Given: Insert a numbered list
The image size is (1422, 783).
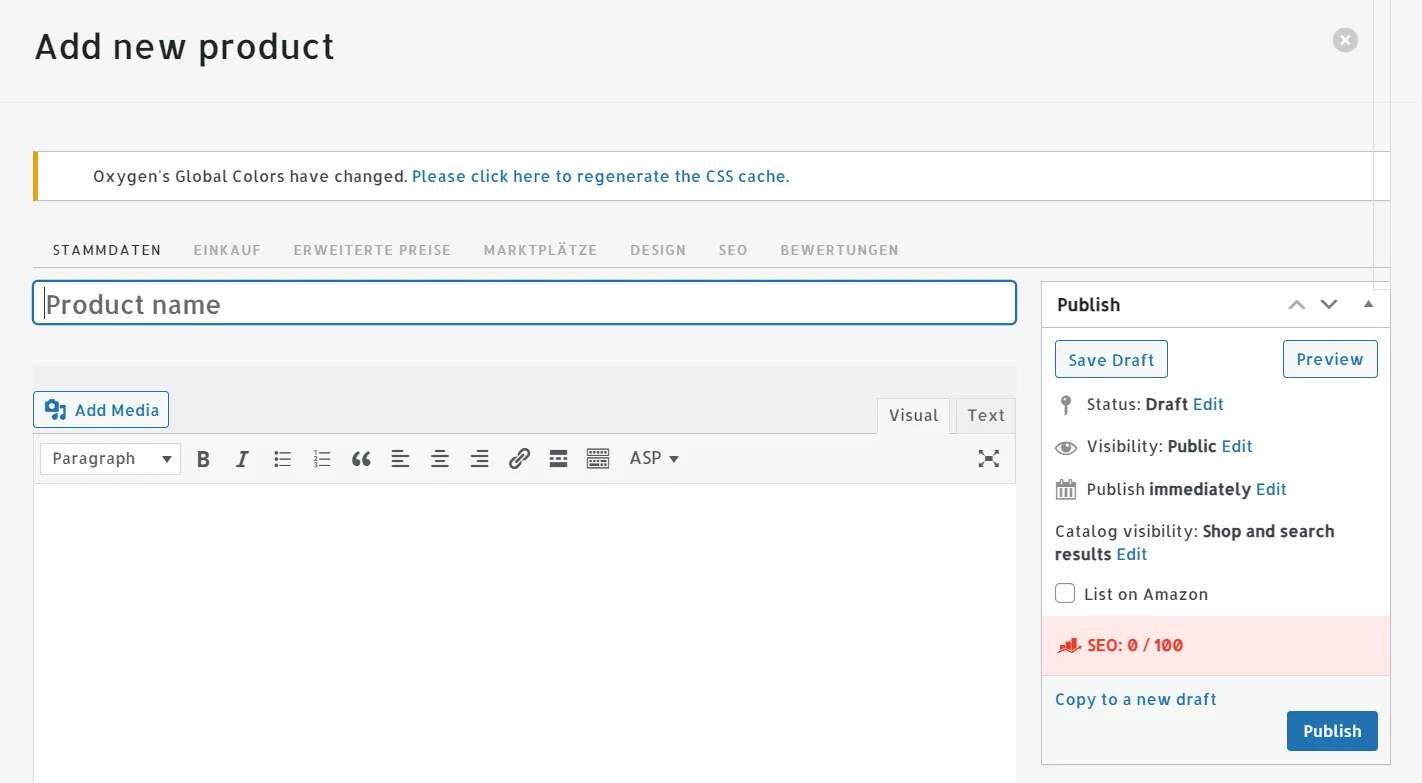Looking at the screenshot, I should coord(322,459).
